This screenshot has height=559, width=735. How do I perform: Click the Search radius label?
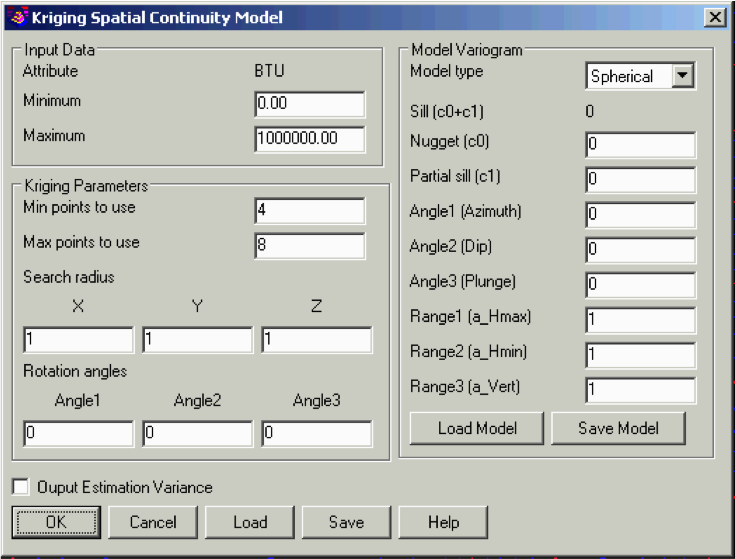pos(69,277)
